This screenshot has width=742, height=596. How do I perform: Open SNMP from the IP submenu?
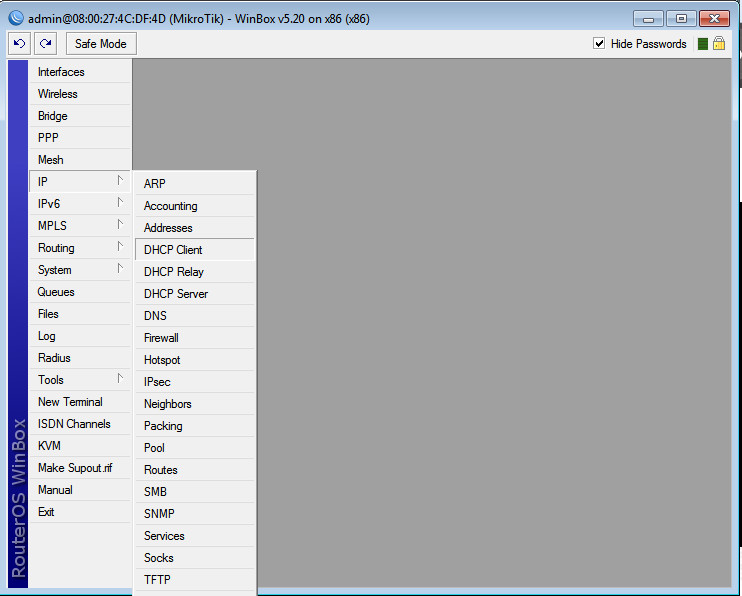point(195,514)
